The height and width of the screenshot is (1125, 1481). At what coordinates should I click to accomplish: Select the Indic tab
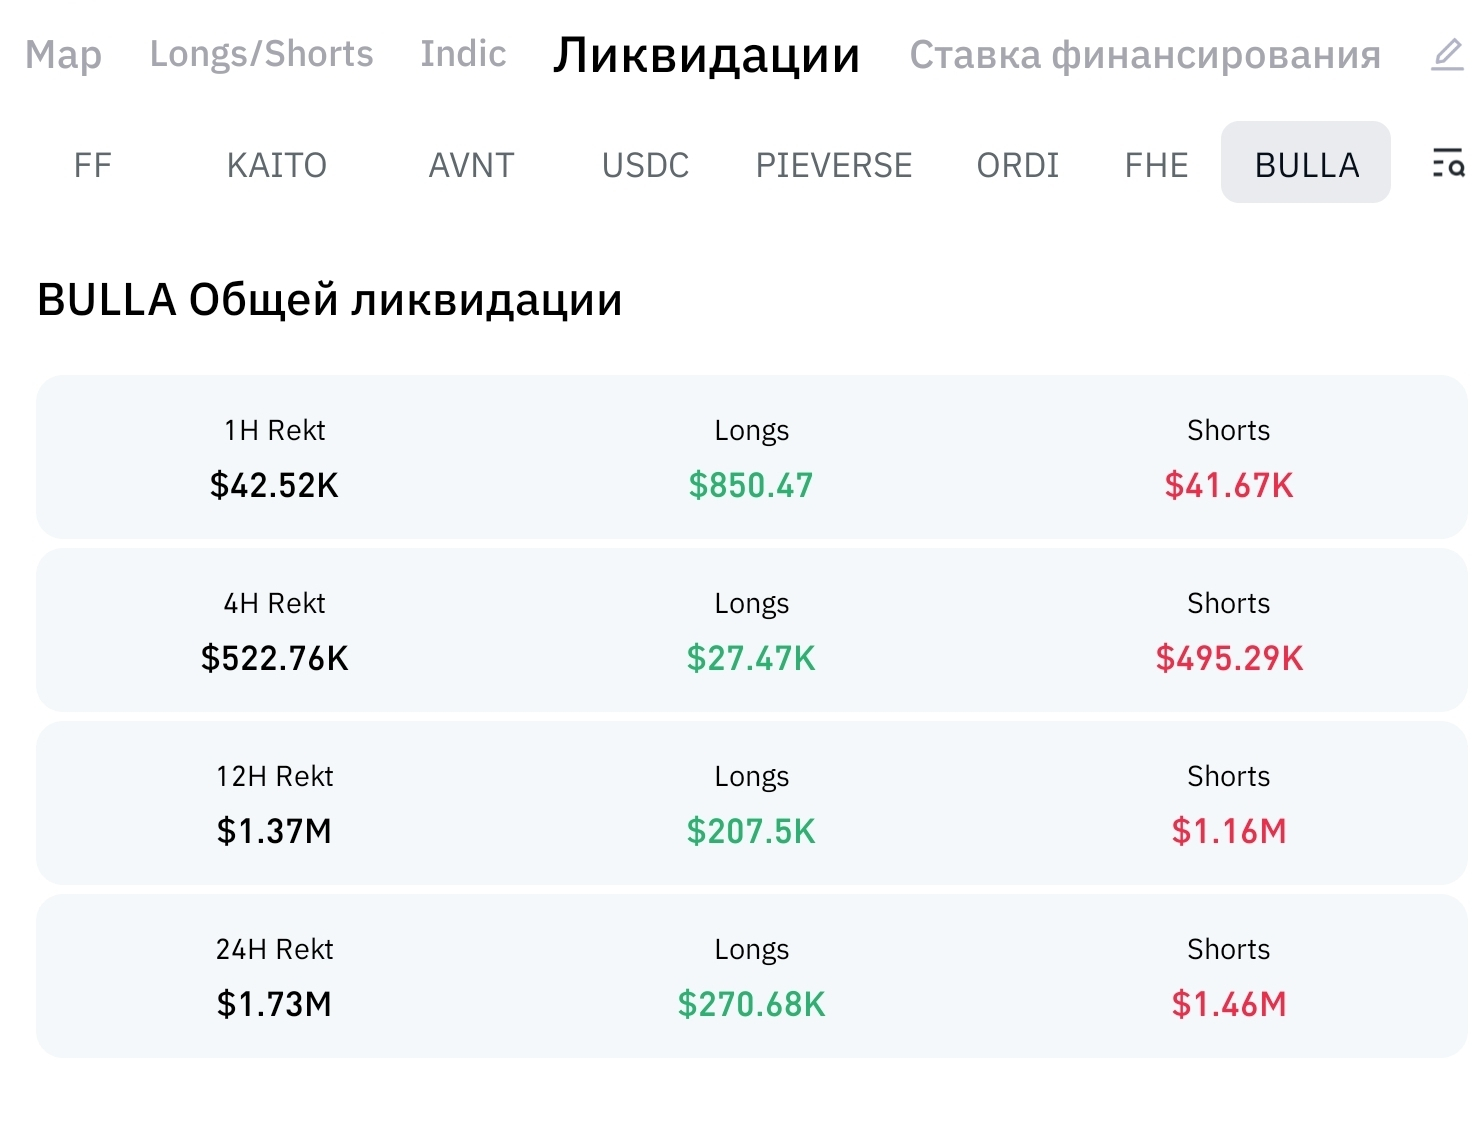(463, 54)
